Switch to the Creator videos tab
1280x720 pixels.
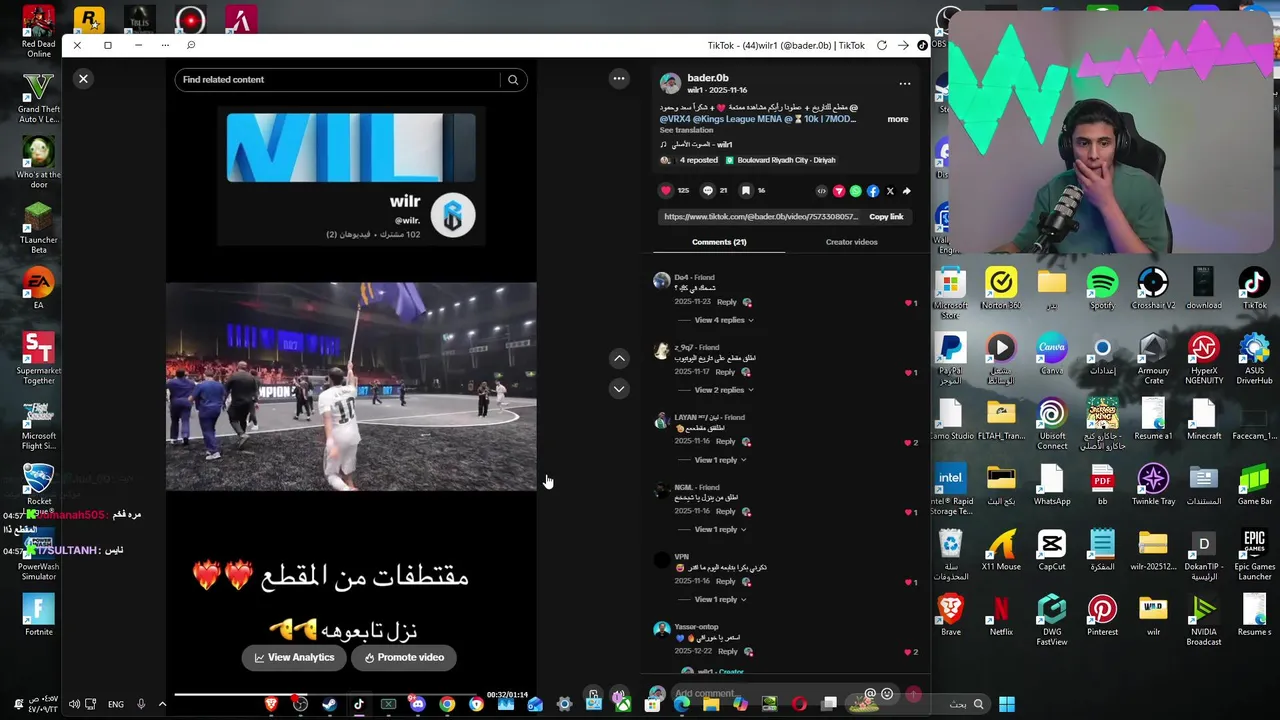[x=852, y=242]
